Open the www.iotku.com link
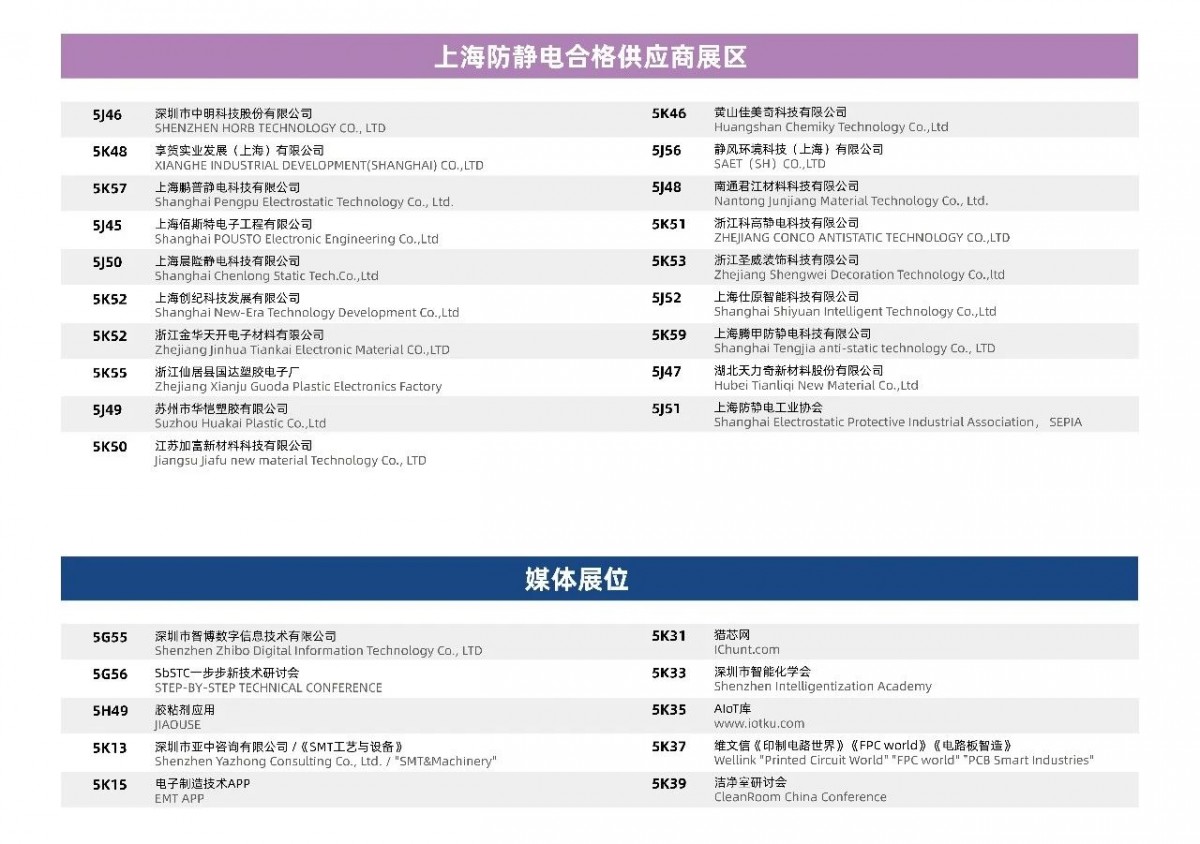 (x=758, y=723)
